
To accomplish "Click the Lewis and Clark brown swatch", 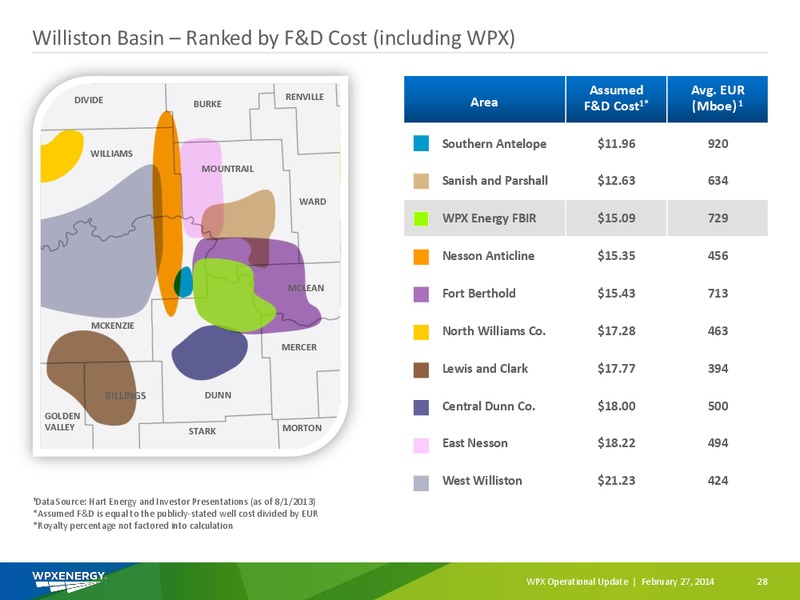I will point(421,369).
